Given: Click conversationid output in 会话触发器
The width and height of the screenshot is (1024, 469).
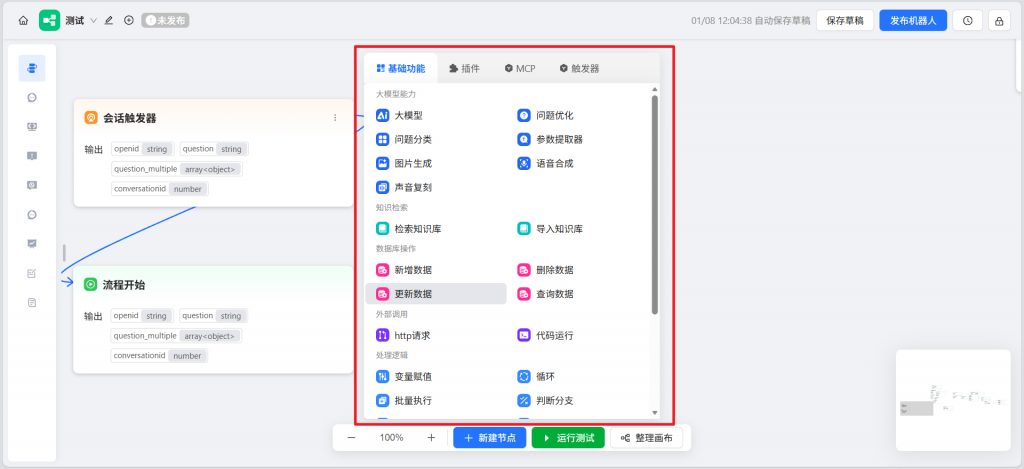Looking at the screenshot, I should [160, 189].
